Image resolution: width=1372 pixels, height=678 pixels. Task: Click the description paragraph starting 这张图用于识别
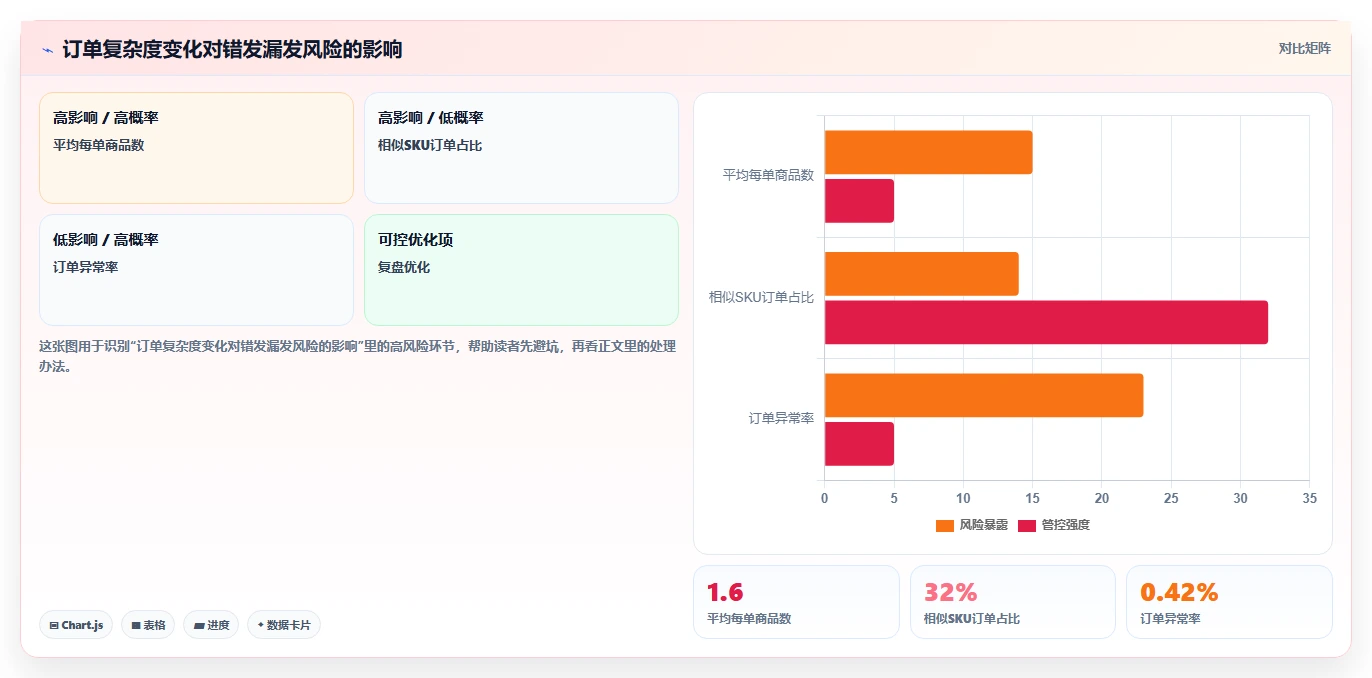coord(357,356)
